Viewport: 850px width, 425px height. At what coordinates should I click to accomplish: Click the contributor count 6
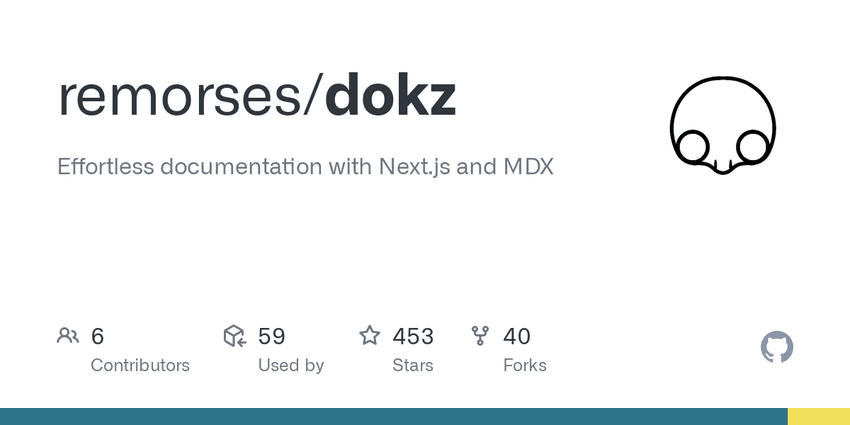[x=97, y=336]
